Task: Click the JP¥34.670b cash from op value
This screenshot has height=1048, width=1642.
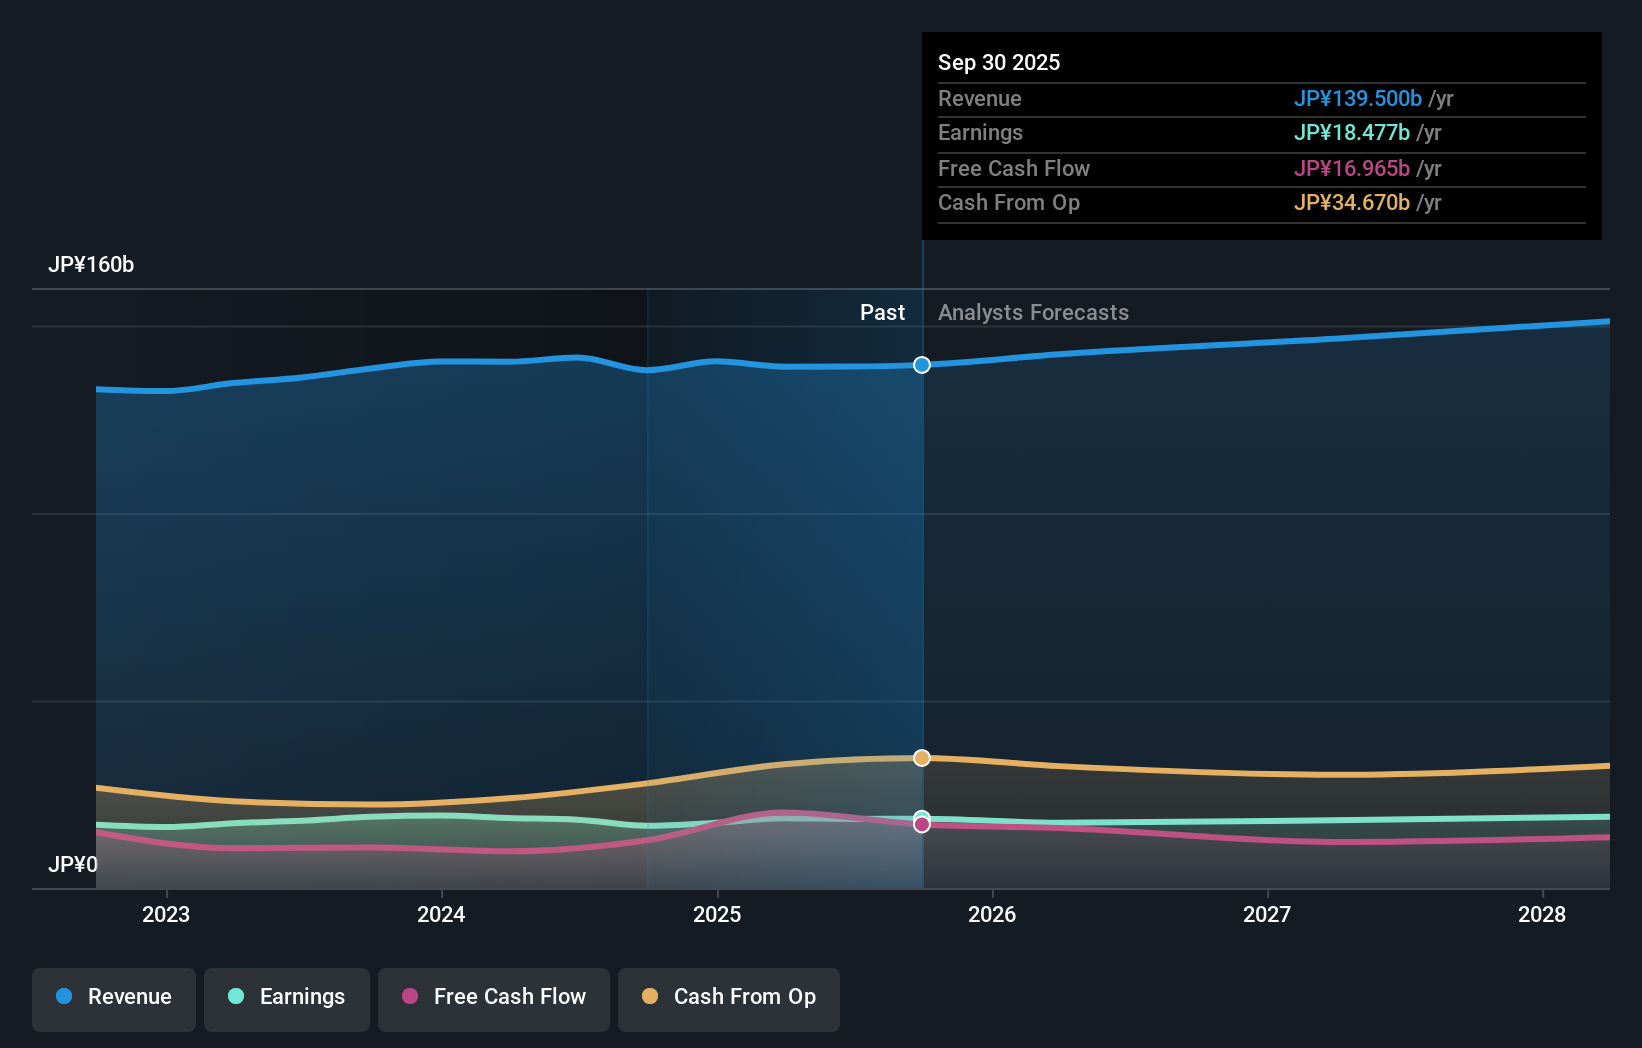Action: click(1352, 203)
